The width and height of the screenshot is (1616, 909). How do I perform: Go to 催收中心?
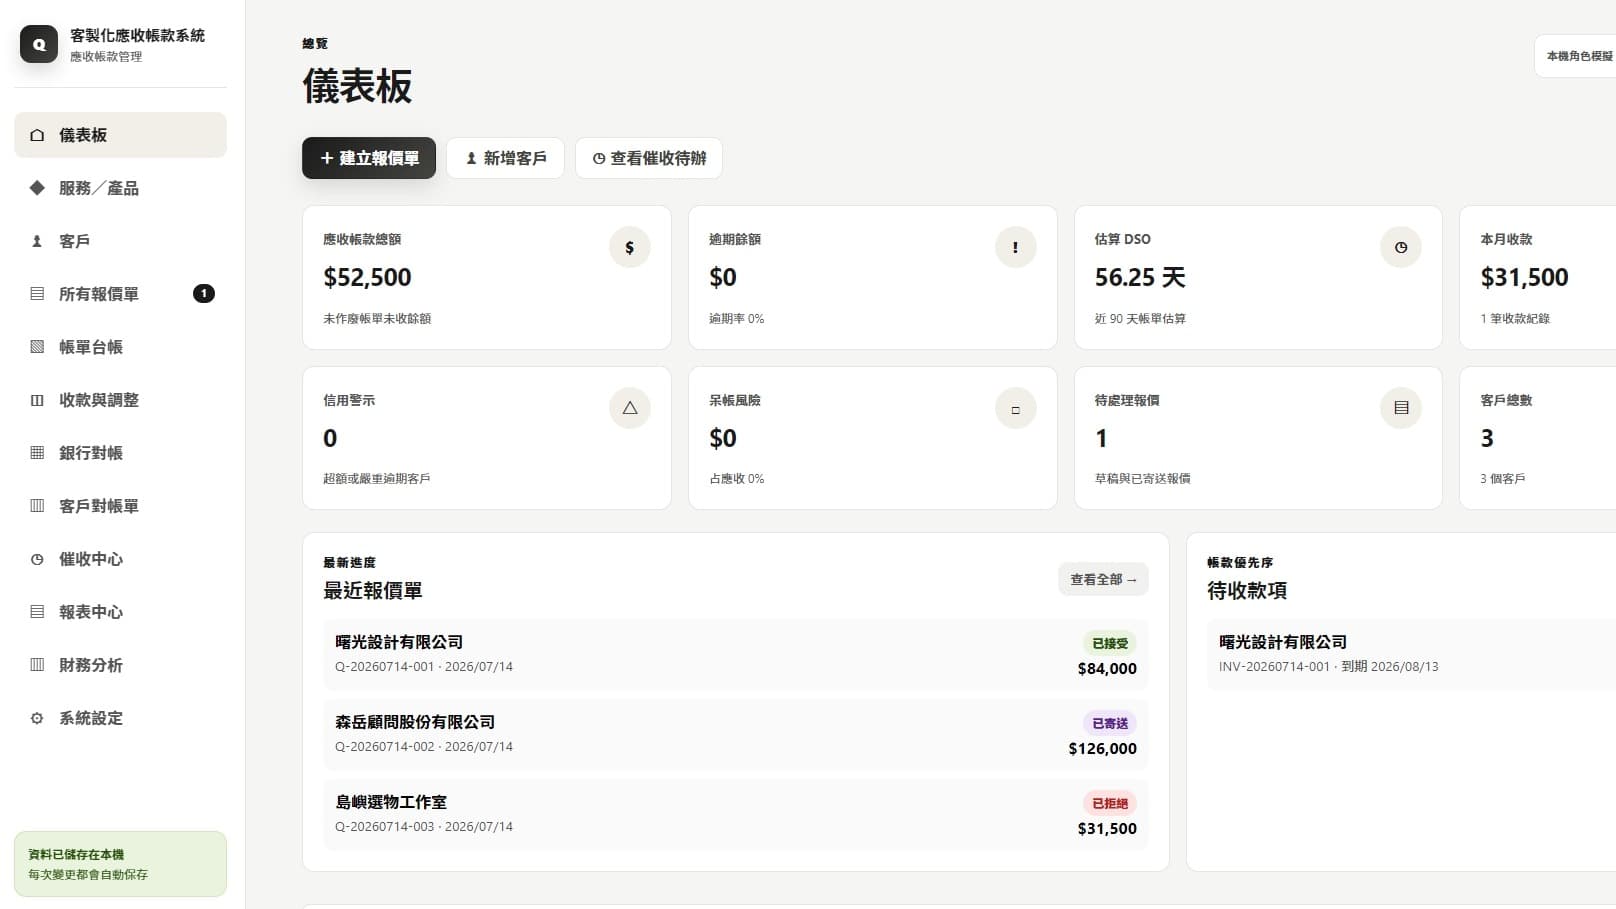(x=120, y=559)
